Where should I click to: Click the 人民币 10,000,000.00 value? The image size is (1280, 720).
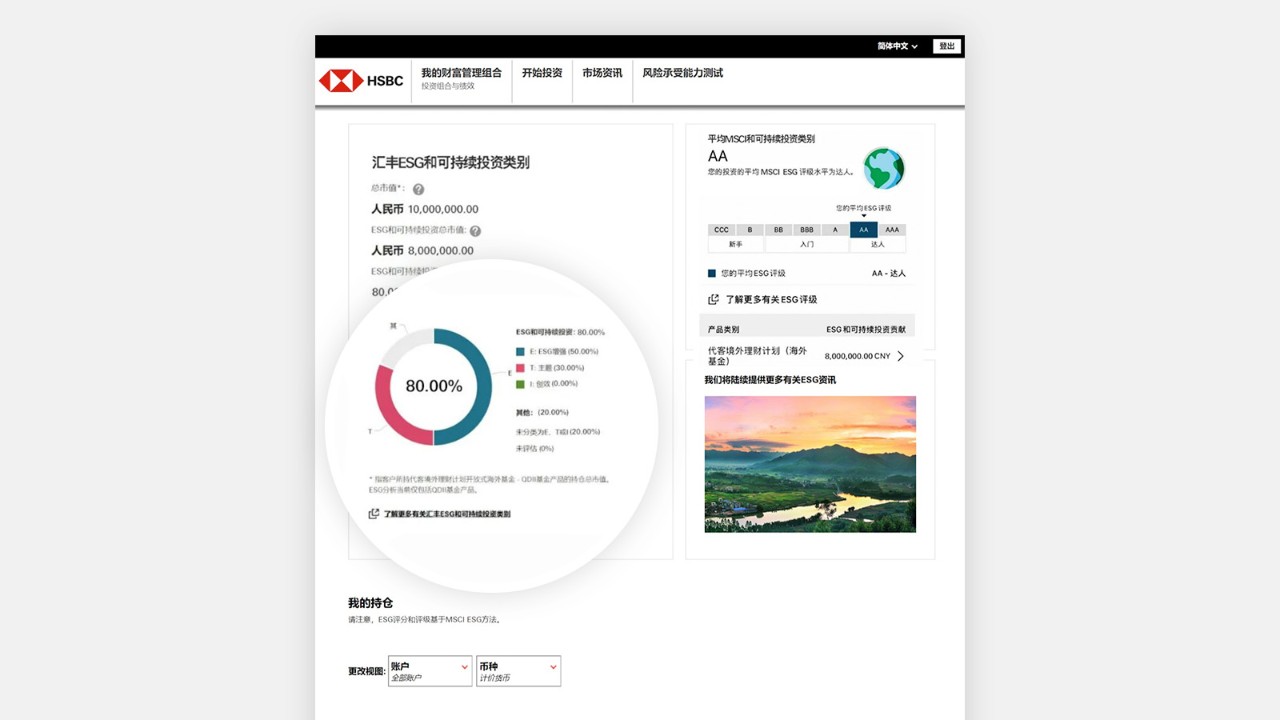425,210
